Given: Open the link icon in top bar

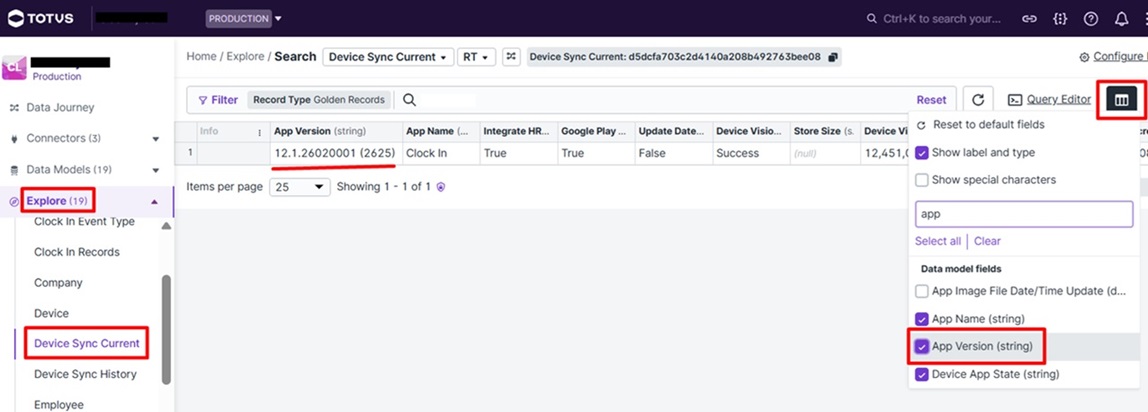Looking at the screenshot, I should click(x=1029, y=19).
